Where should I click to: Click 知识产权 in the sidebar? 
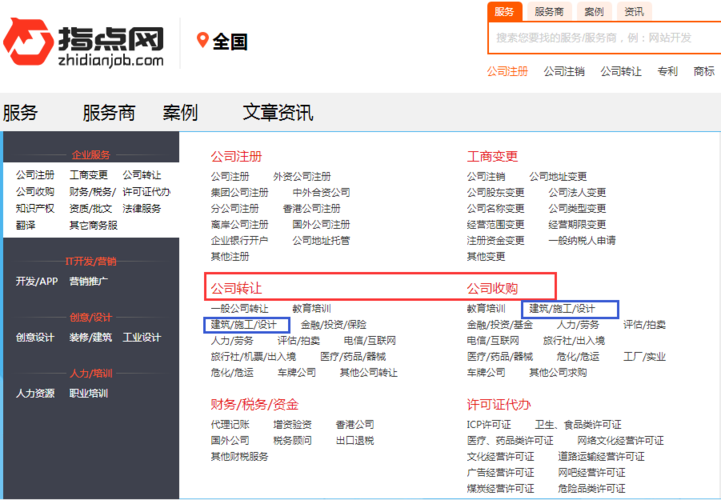click(35, 208)
